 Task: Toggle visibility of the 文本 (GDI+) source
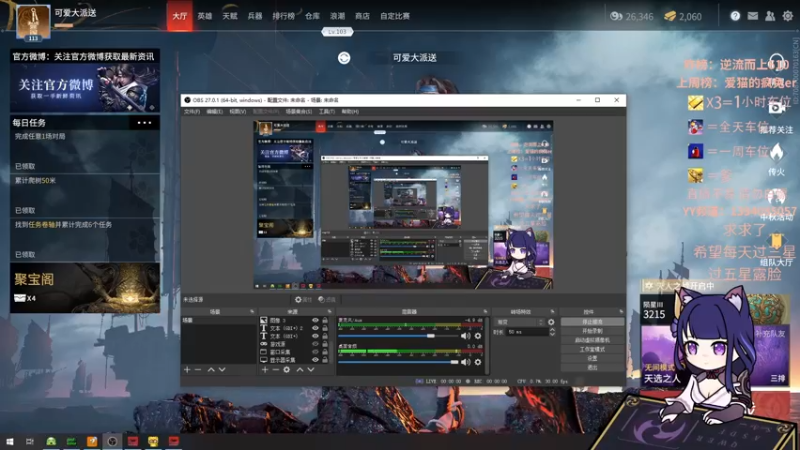[315, 336]
